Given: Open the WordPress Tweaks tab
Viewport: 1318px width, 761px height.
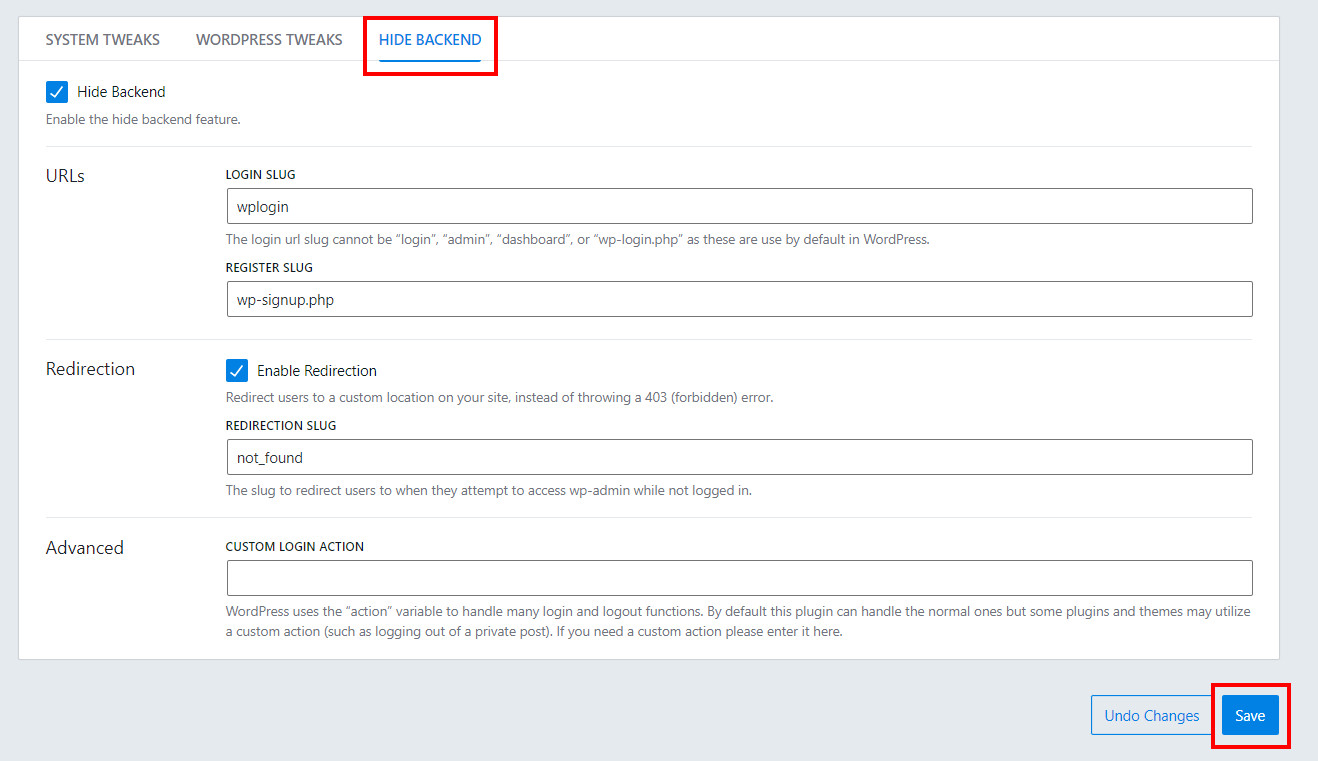Looking at the screenshot, I should (269, 40).
